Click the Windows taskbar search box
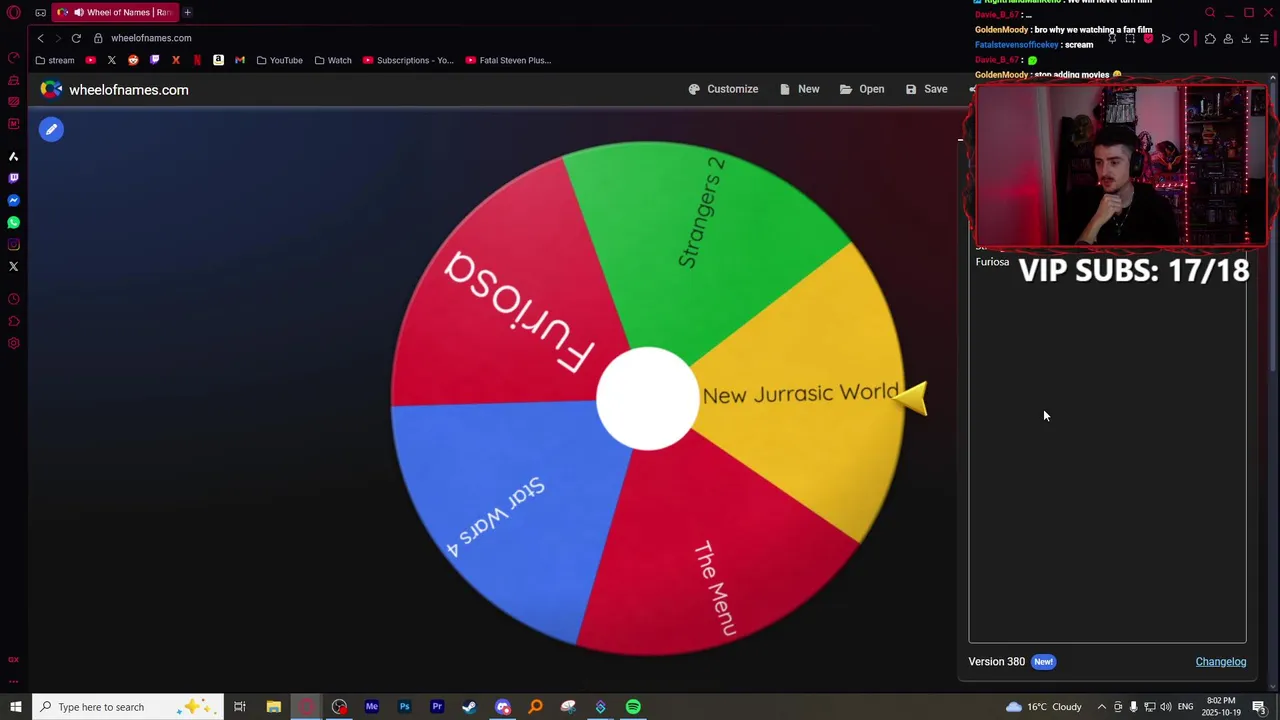 click(126, 707)
